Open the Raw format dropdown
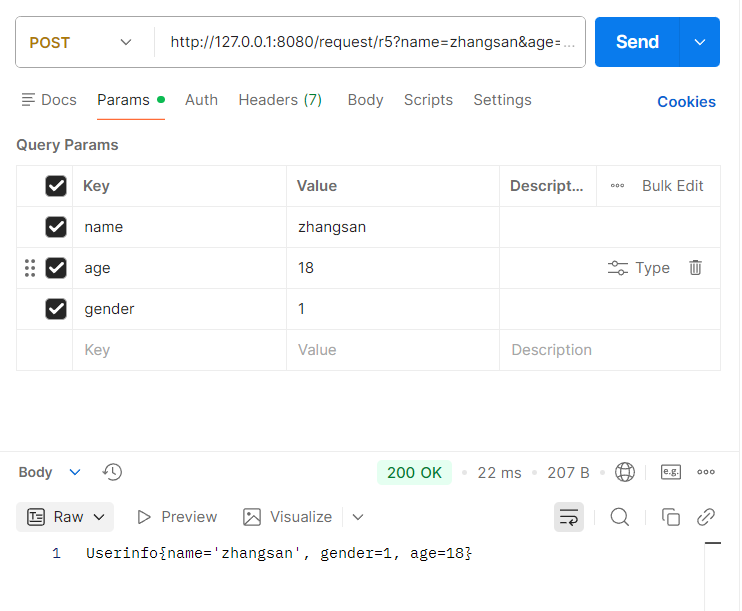 pyautogui.click(x=65, y=517)
